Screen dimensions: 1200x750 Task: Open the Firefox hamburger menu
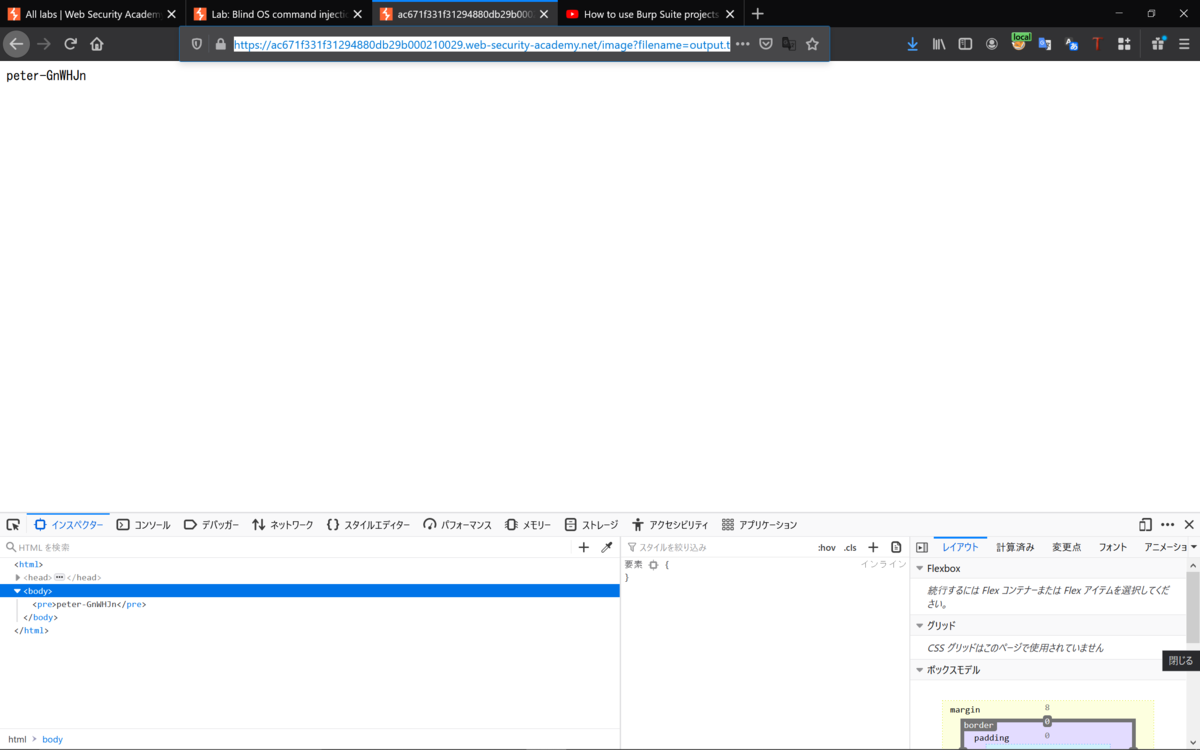(x=1185, y=44)
